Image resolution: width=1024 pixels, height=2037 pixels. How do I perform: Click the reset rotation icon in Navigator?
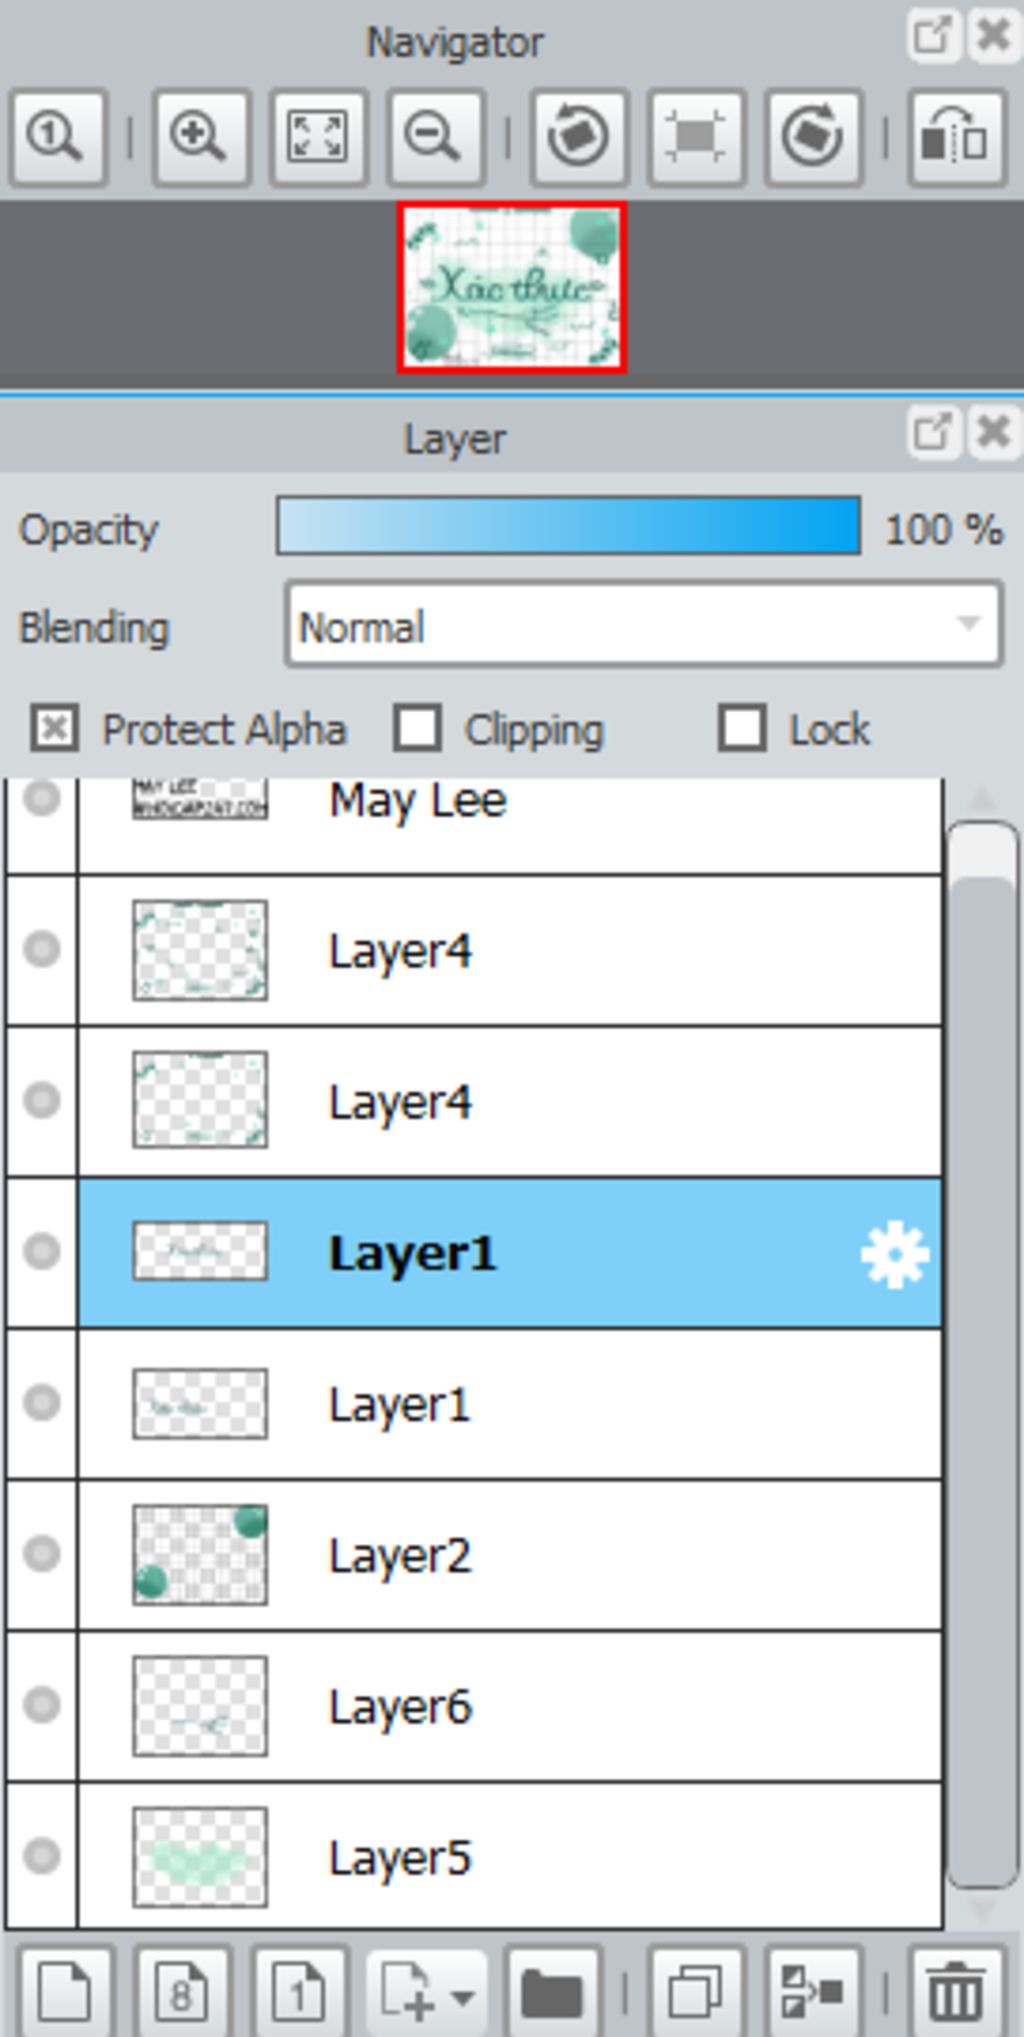696,137
